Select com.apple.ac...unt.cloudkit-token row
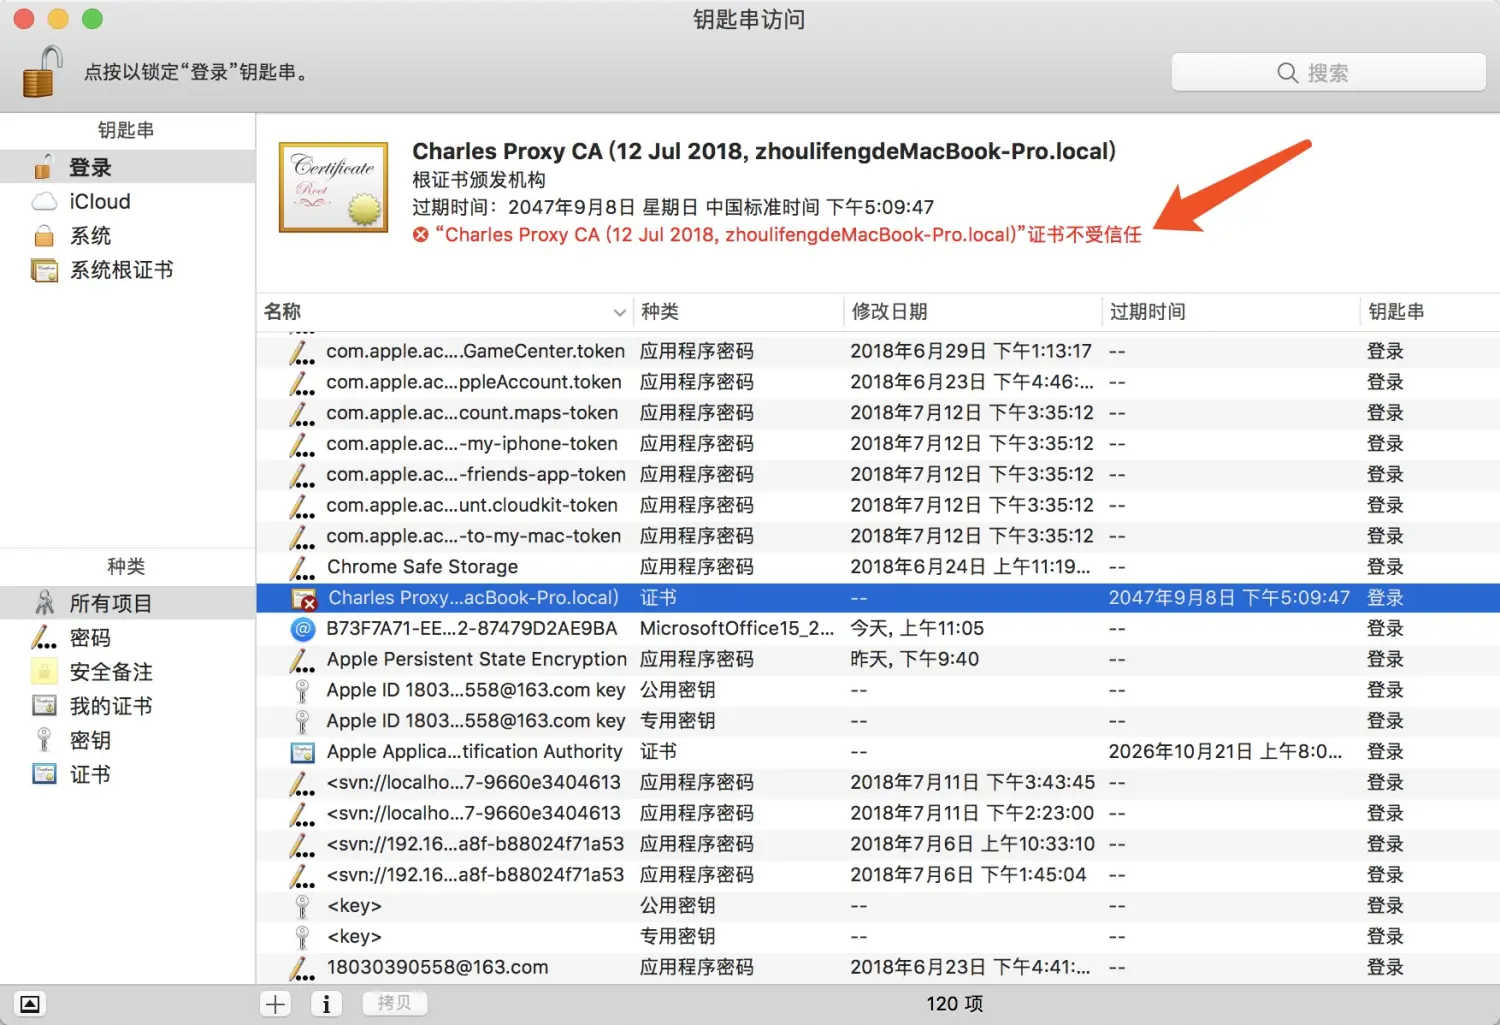The width and height of the screenshot is (1500, 1025). pos(878,505)
